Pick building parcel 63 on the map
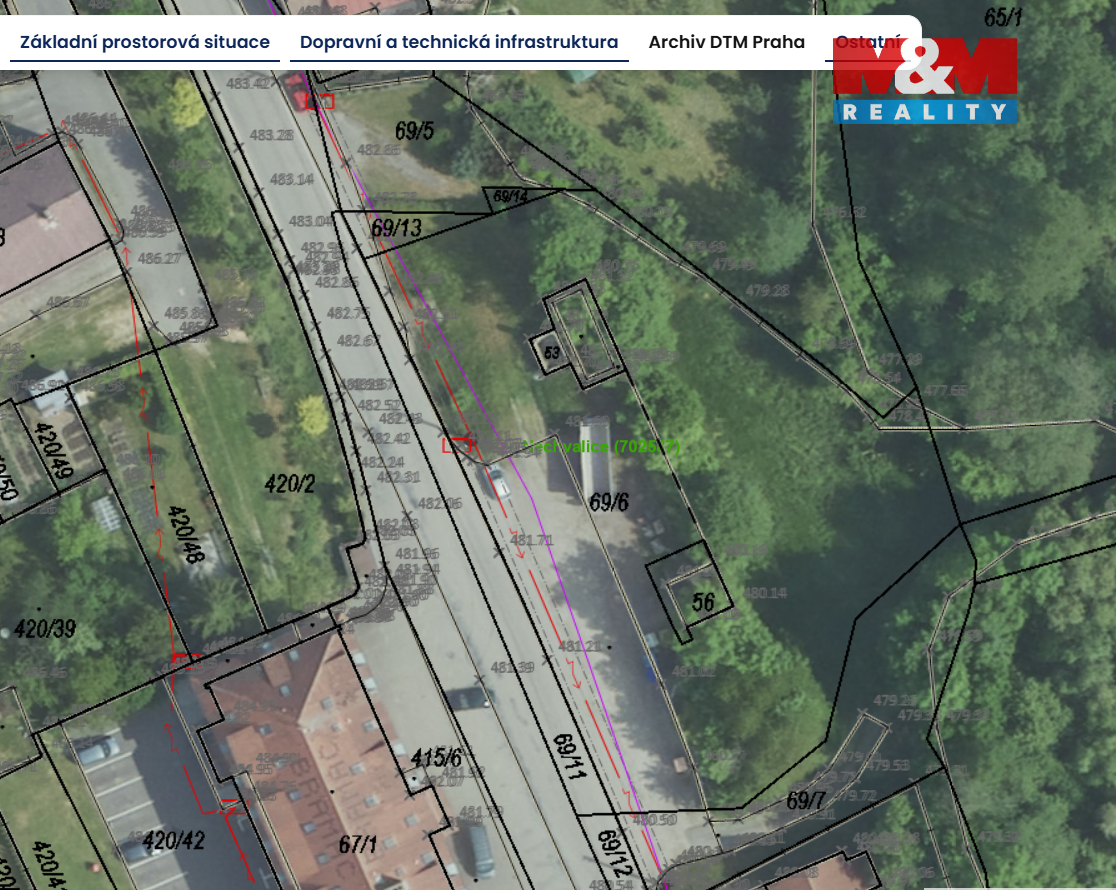The image size is (1116, 890). 551,353
